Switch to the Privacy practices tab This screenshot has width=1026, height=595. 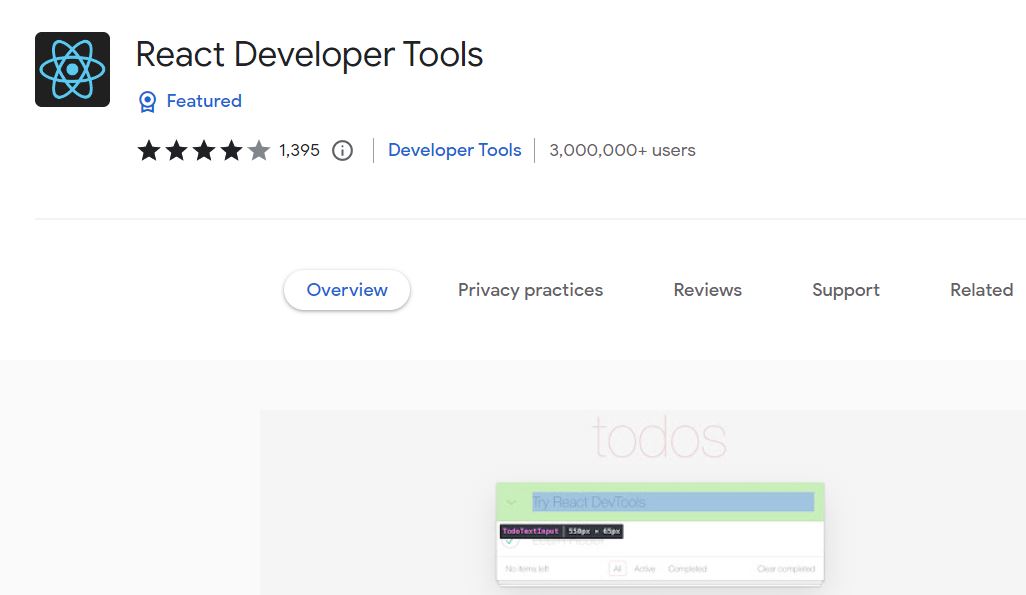pos(531,290)
